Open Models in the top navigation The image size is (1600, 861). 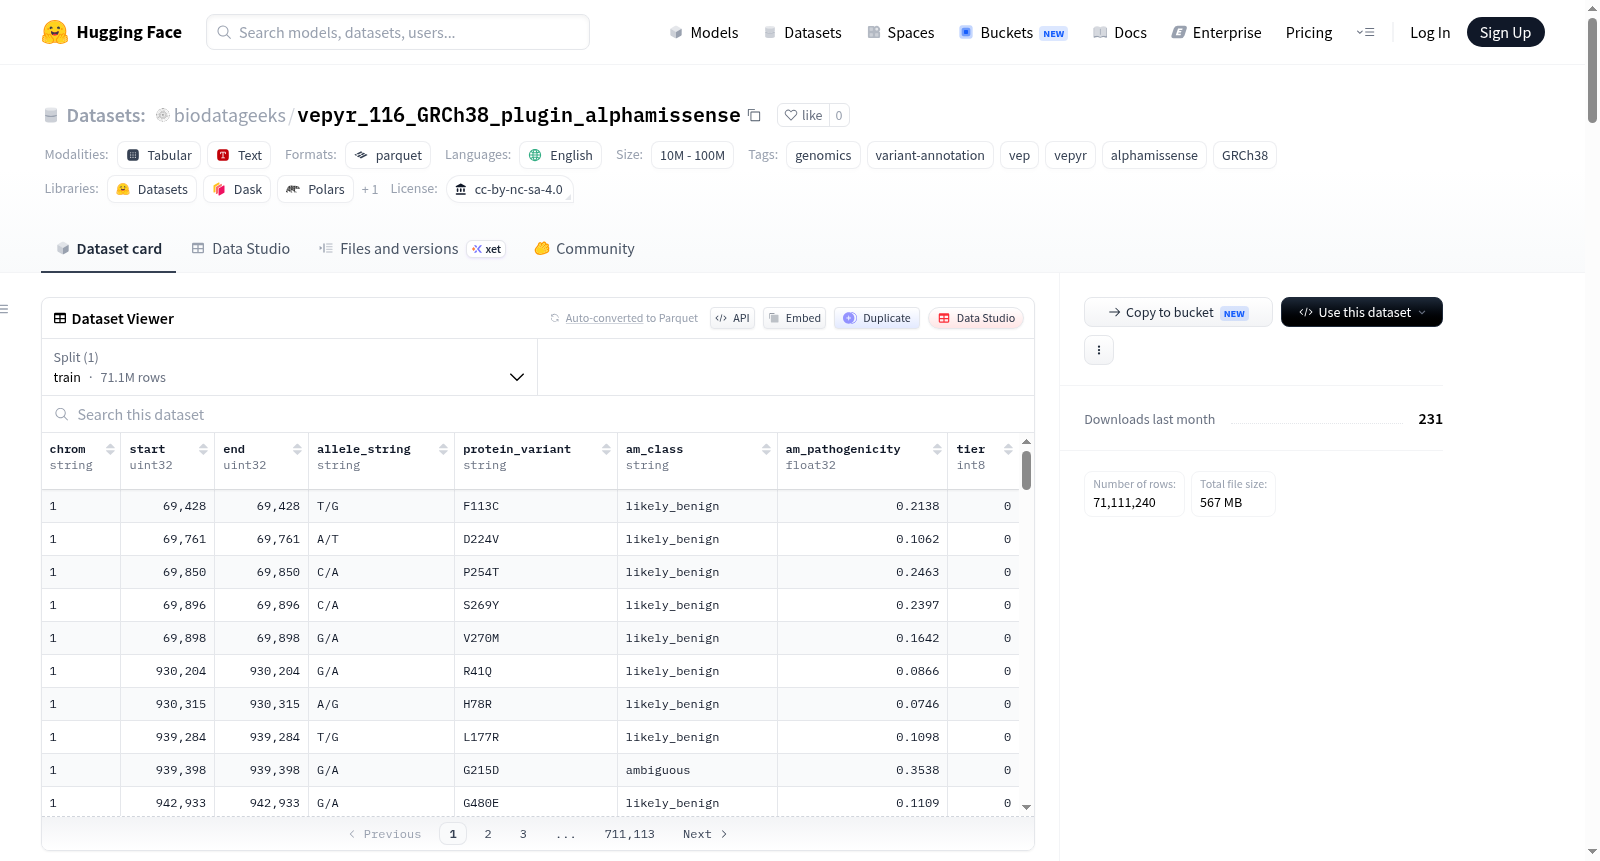(x=703, y=32)
